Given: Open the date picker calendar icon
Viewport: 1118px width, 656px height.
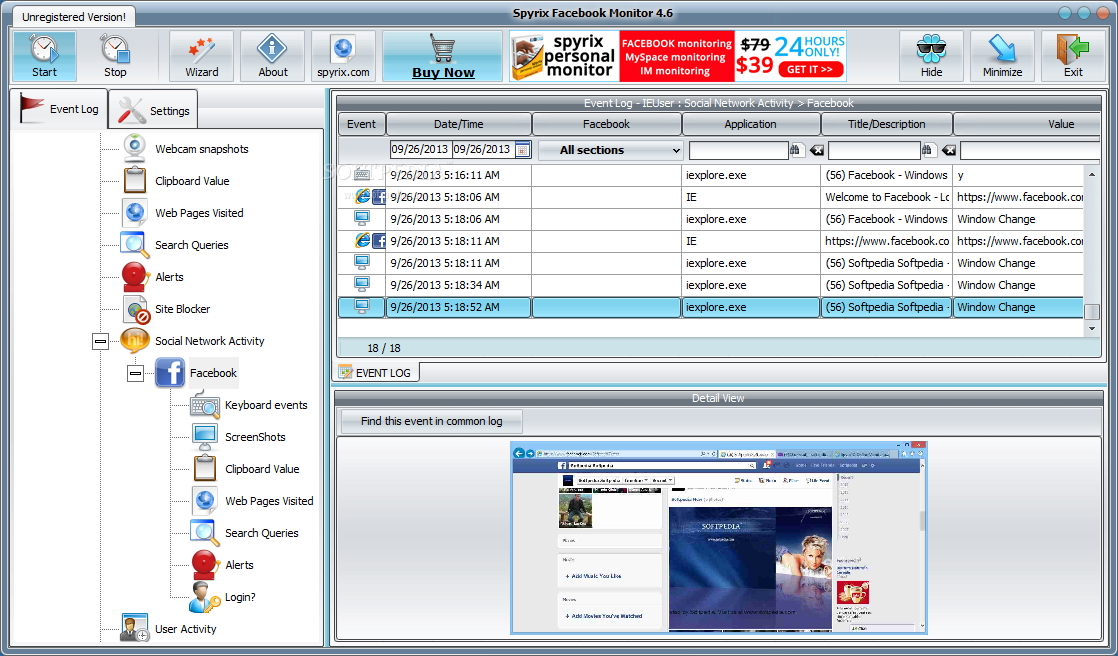Looking at the screenshot, I should pyautogui.click(x=522, y=150).
